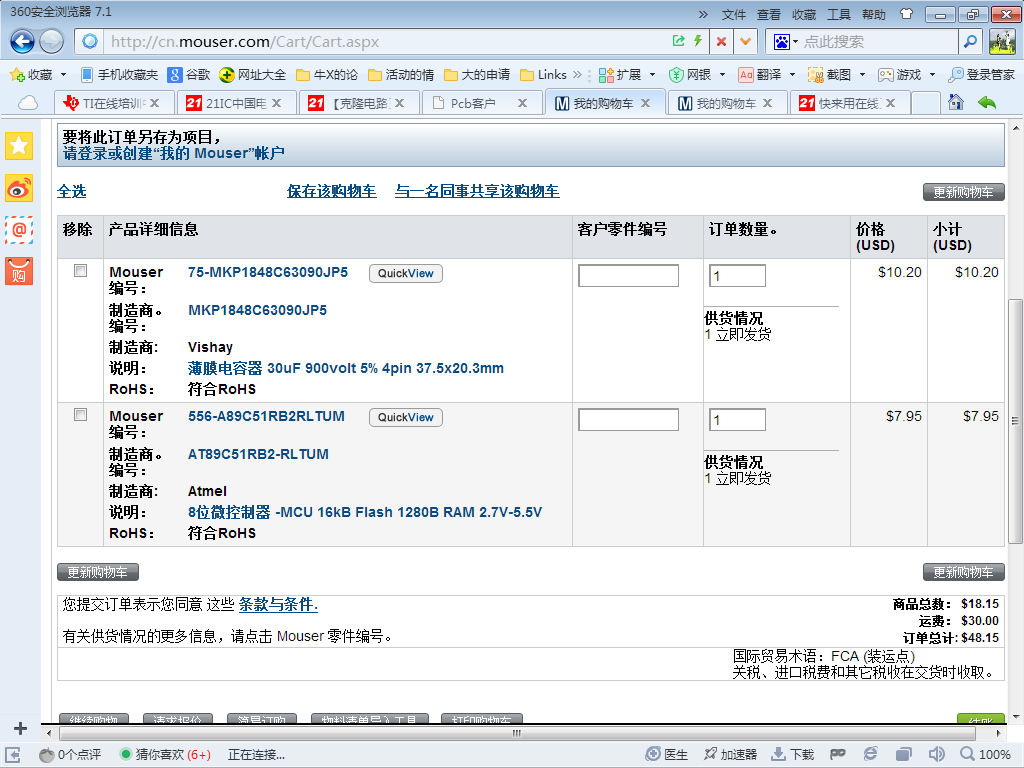Click the stop loading red X icon

pos(721,42)
